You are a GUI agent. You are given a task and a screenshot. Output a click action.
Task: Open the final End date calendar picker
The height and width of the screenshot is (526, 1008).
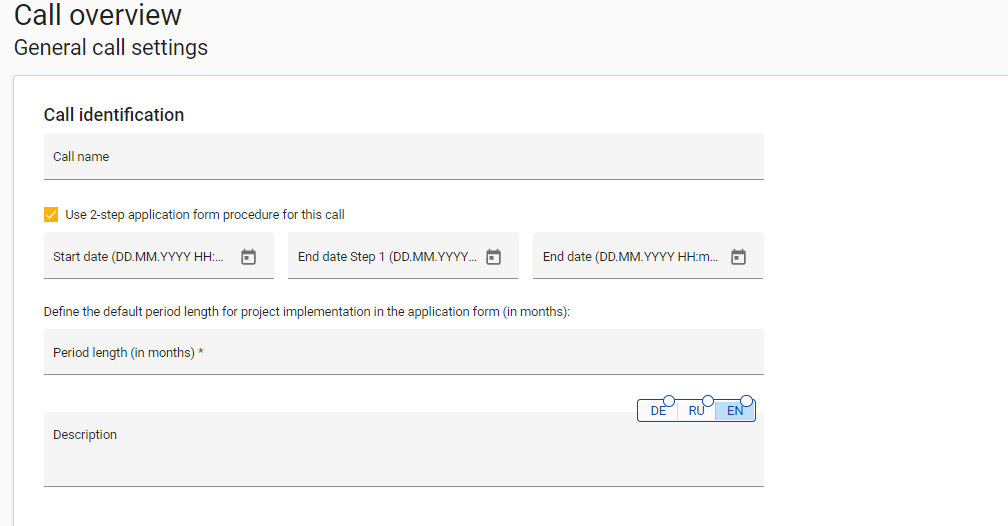(x=738, y=257)
